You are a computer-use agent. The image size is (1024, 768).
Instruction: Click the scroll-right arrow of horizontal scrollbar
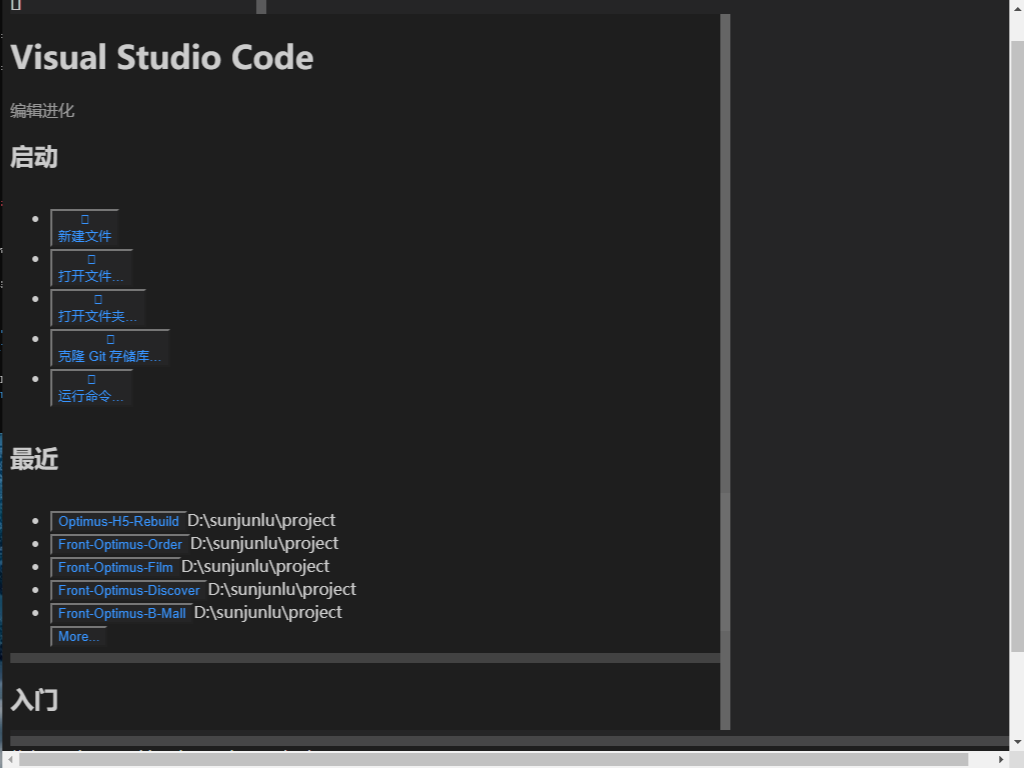(1001, 760)
